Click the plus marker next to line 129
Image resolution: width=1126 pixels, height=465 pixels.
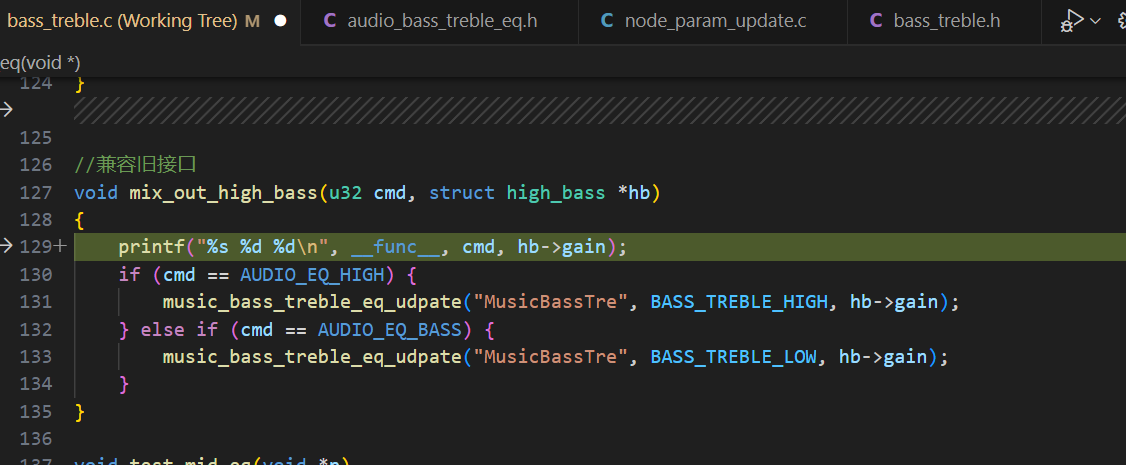tap(60, 247)
